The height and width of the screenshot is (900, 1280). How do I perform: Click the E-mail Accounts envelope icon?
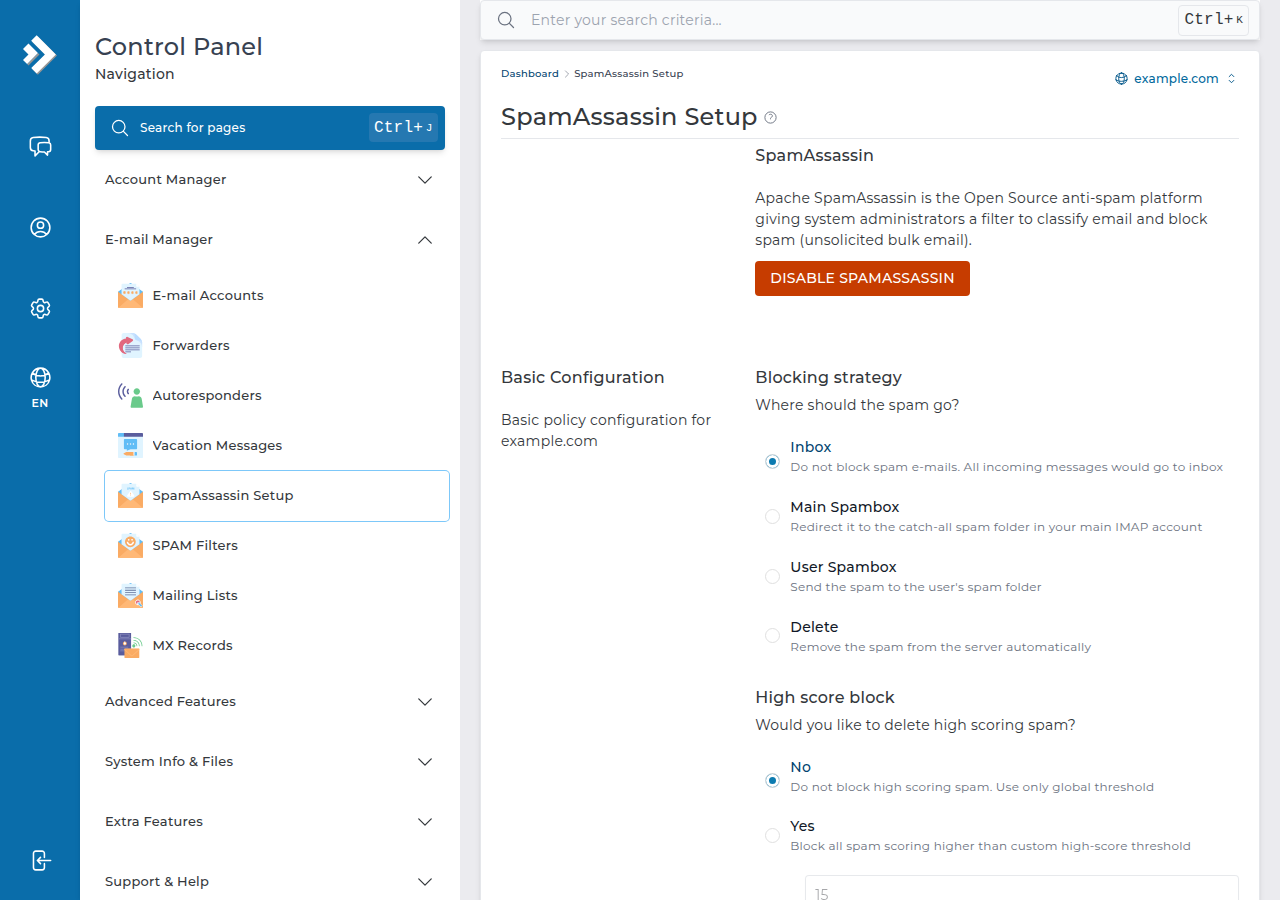(130, 295)
